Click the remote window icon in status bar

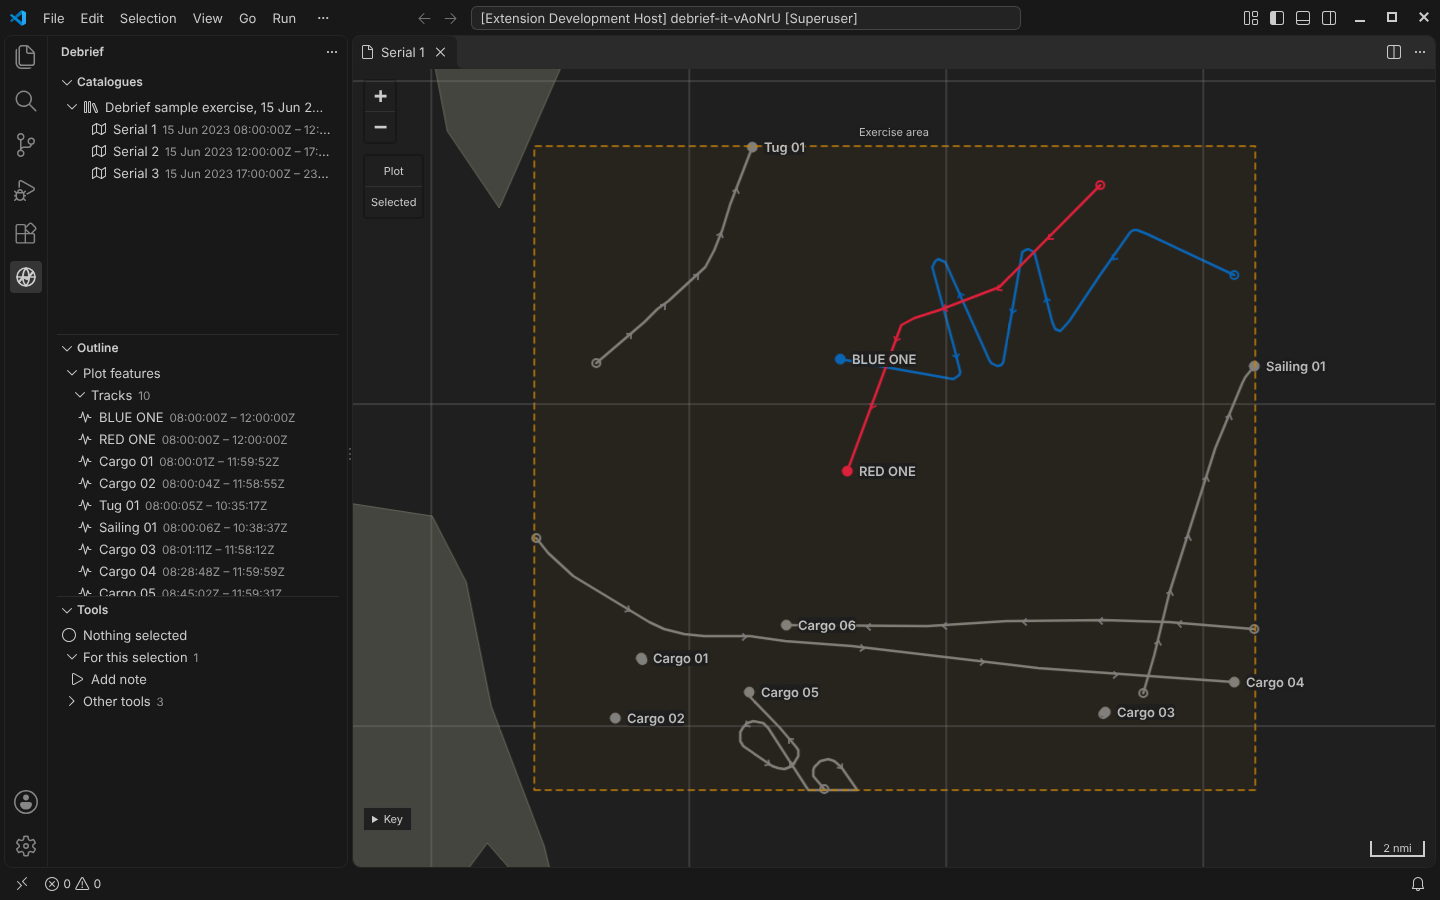(x=22, y=884)
